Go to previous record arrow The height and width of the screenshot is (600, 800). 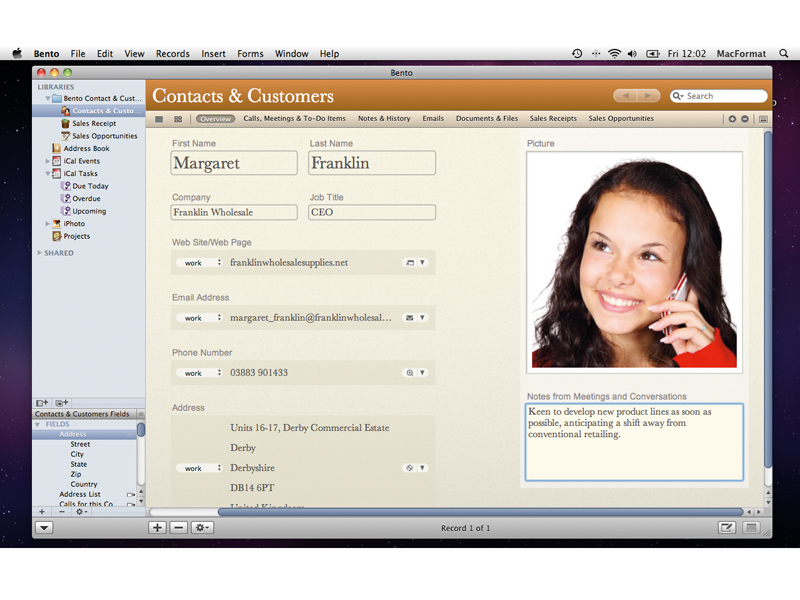626,95
